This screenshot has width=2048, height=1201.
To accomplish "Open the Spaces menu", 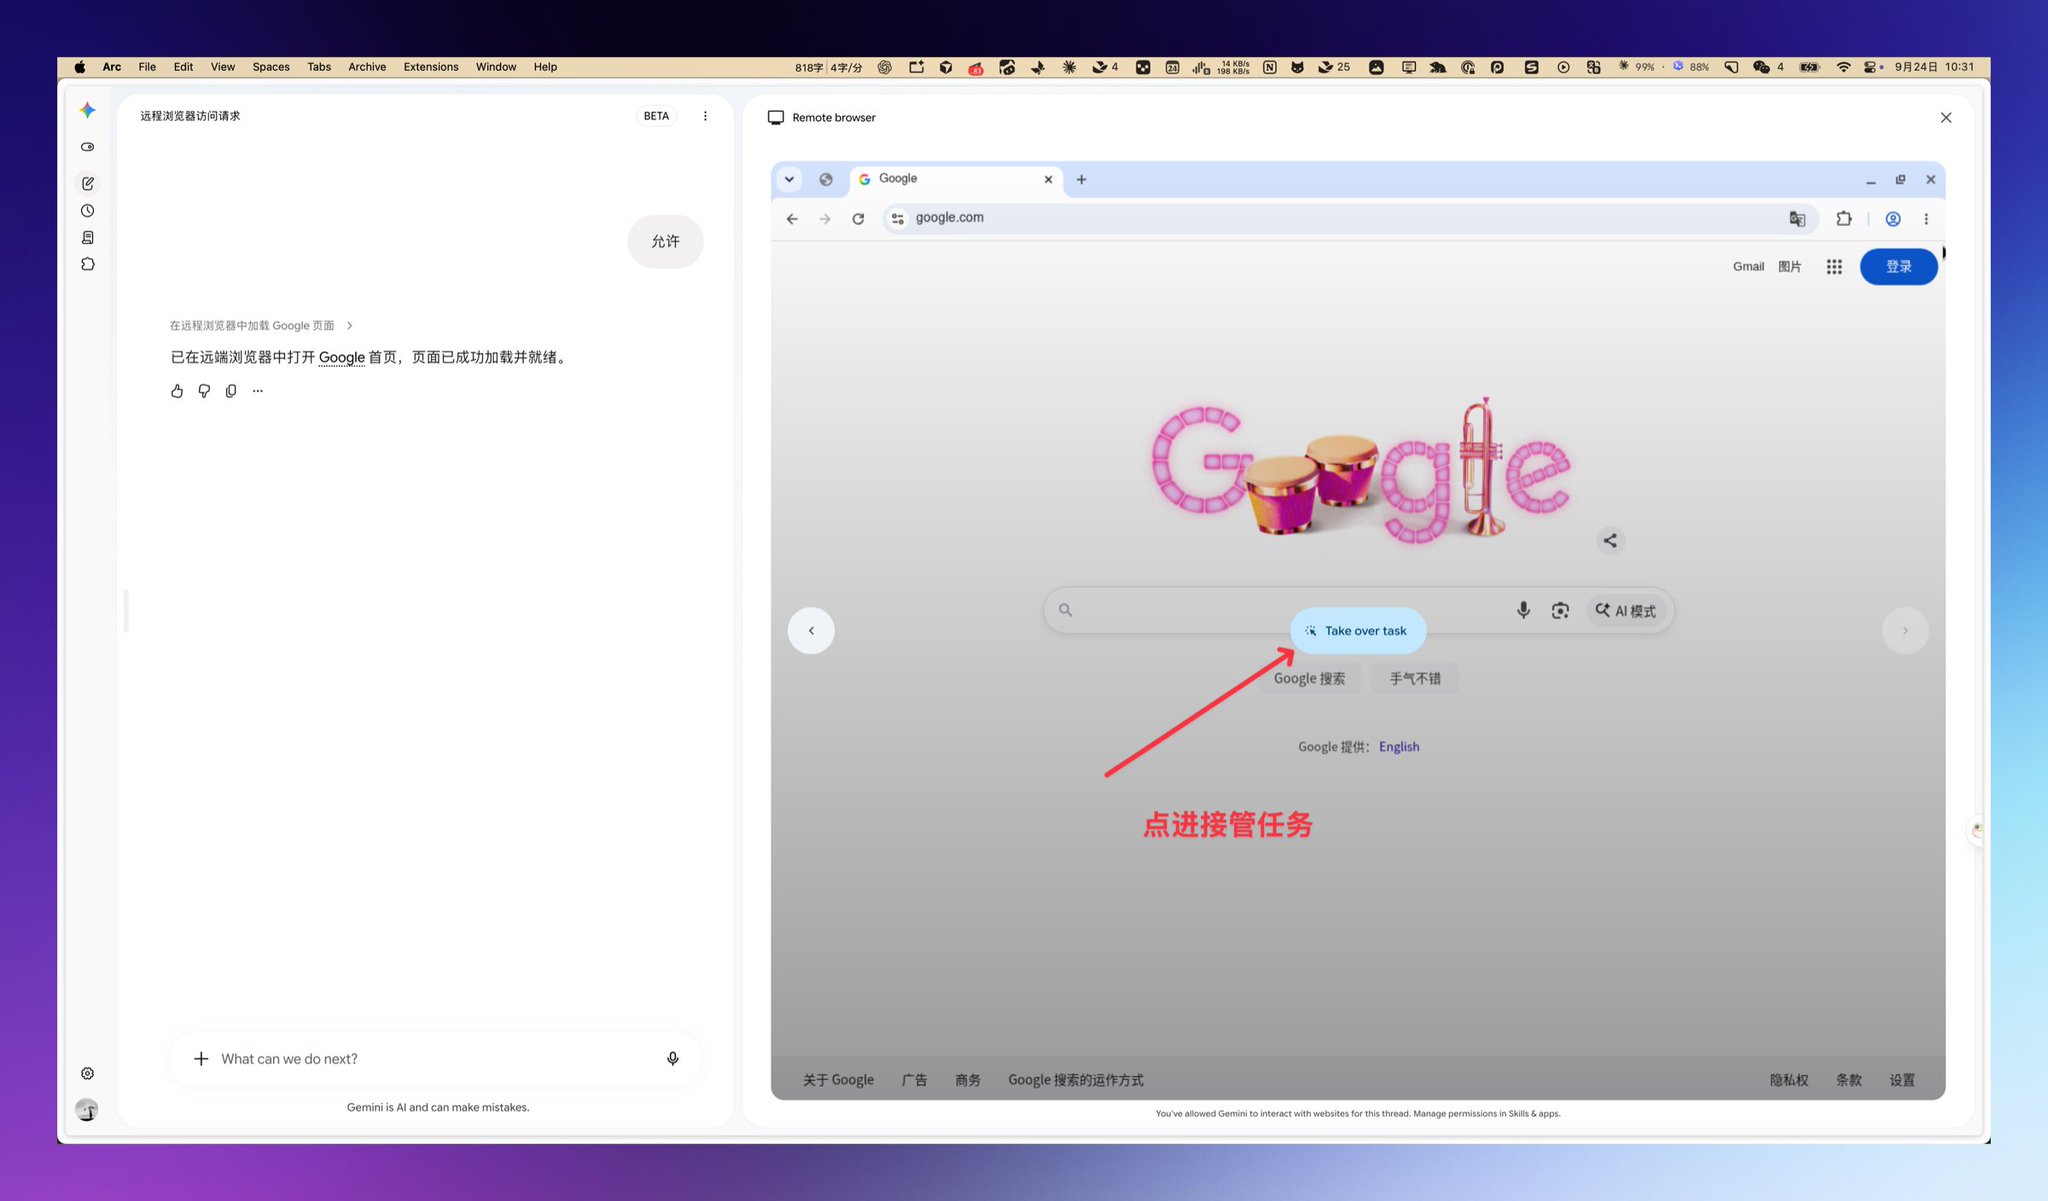I will pyautogui.click(x=271, y=67).
